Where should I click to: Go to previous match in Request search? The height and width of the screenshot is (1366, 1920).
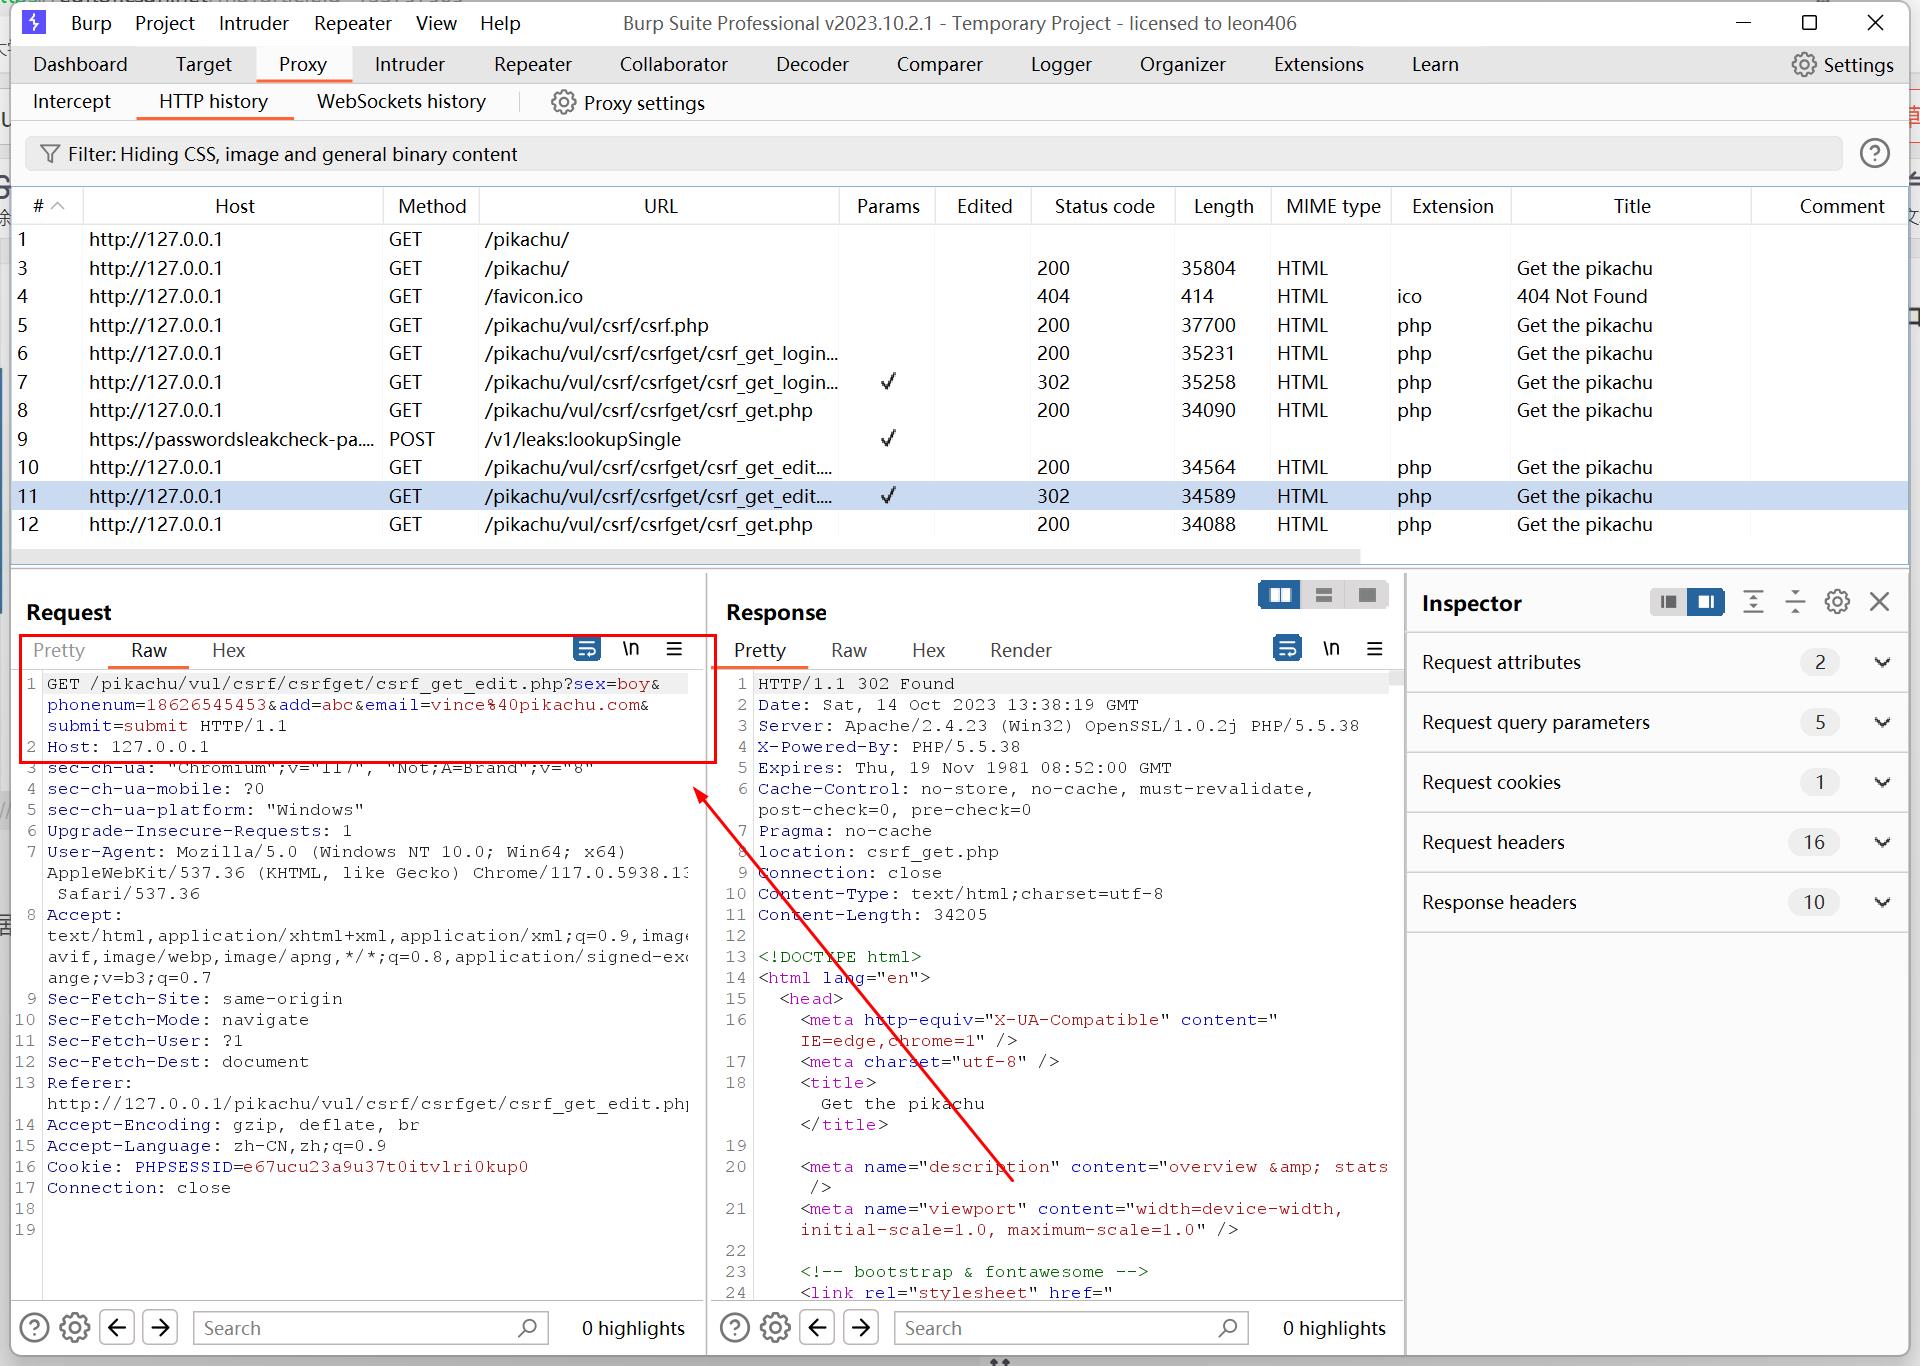pyautogui.click(x=117, y=1328)
